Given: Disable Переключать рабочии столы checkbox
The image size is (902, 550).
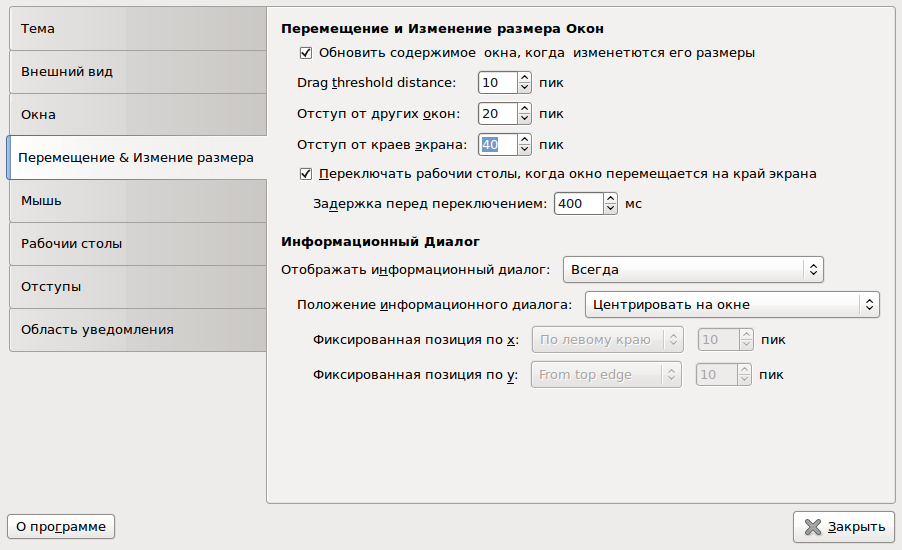Looking at the screenshot, I should click(307, 173).
